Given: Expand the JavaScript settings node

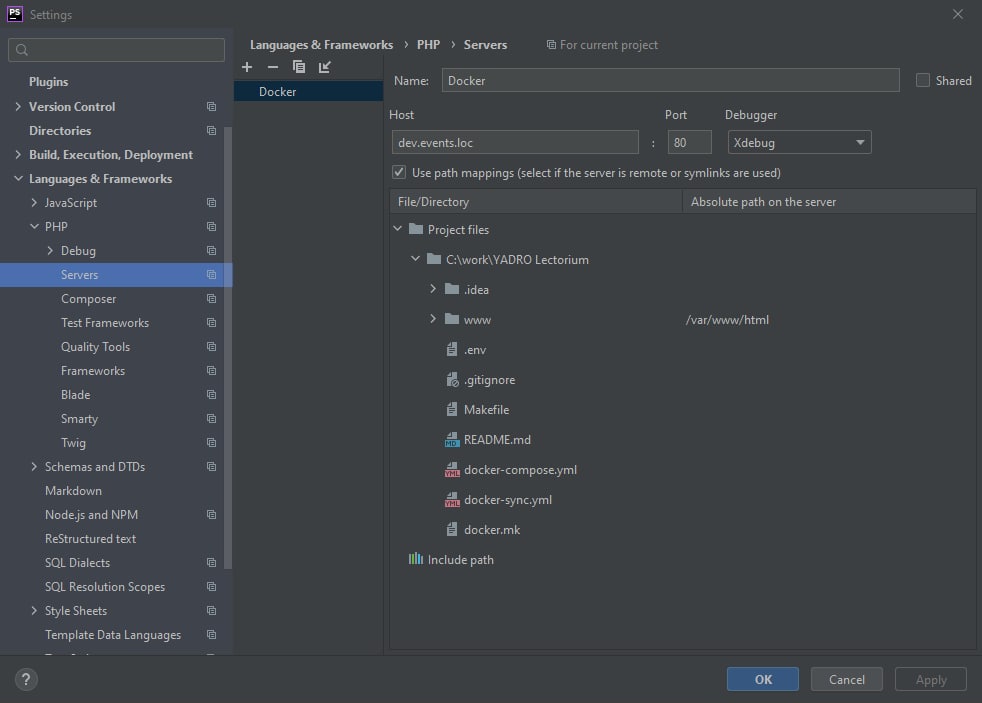Looking at the screenshot, I should (x=34, y=203).
